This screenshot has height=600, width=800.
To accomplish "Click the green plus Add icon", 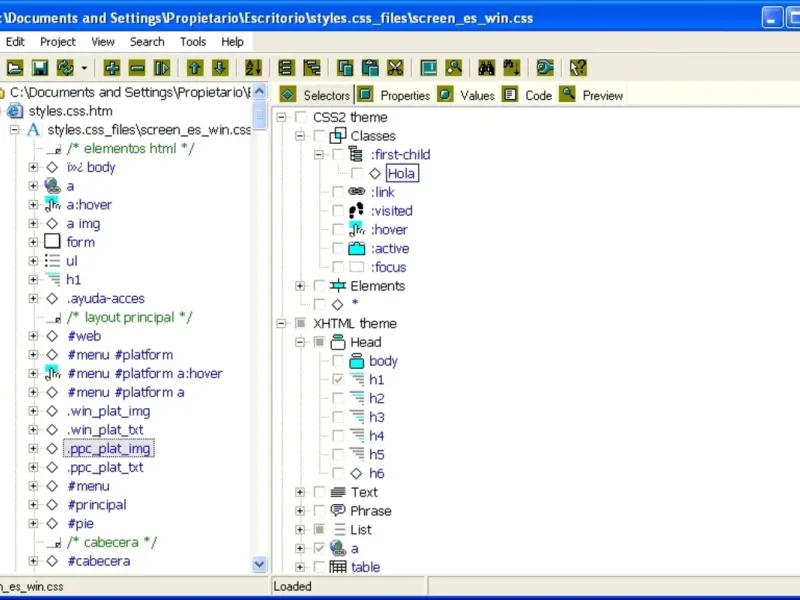I will coord(112,68).
